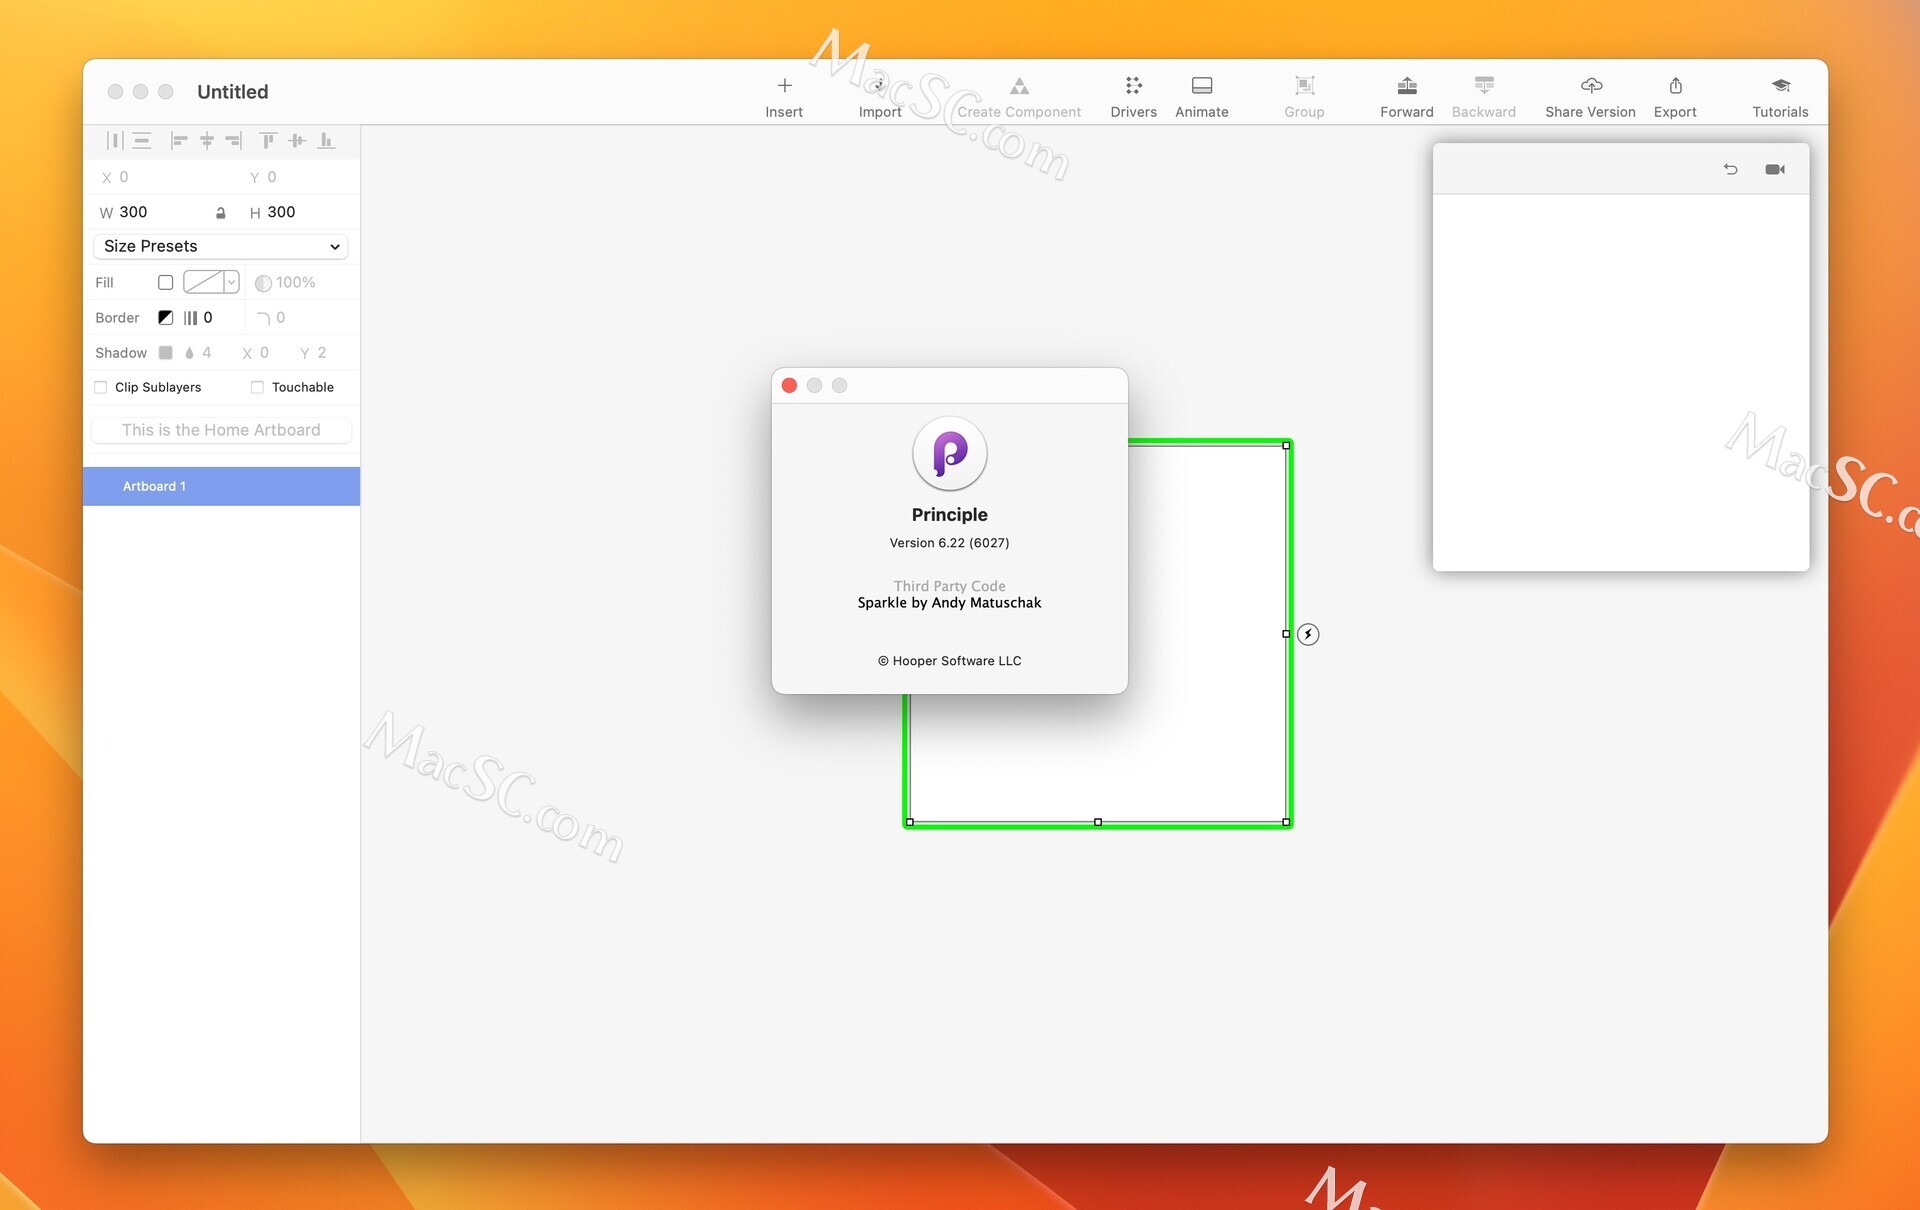Click the Create Component icon
The image size is (1920, 1210).
point(1018,85)
